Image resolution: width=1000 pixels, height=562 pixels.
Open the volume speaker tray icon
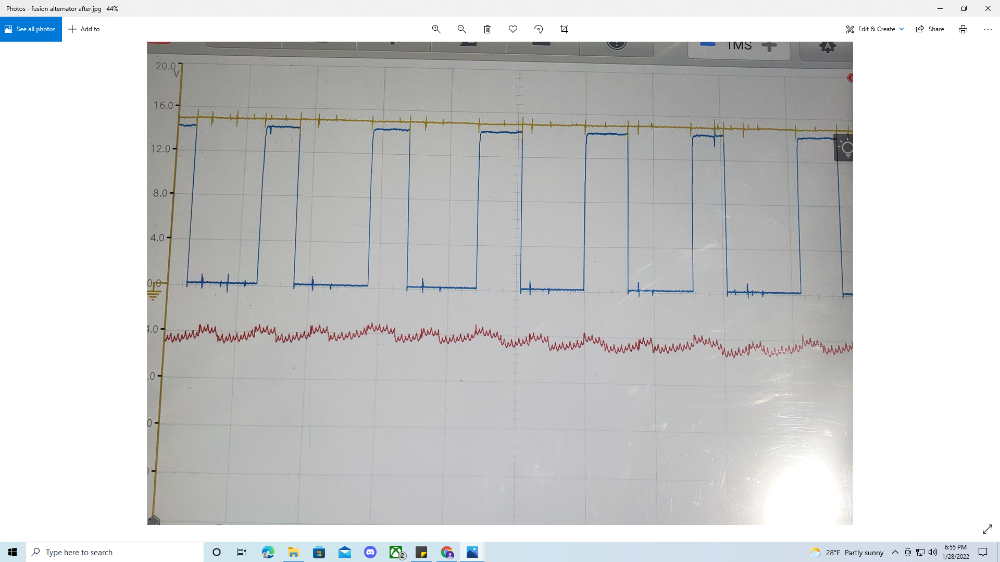tap(932, 552)
